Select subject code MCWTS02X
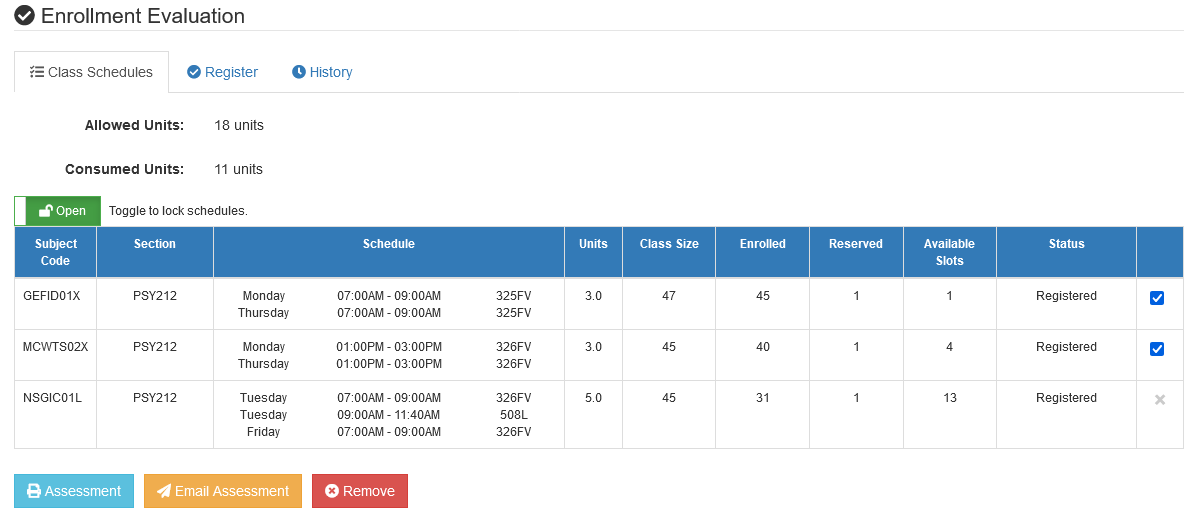The height and width of the screenshot is (514, 1195). (56, 347)
